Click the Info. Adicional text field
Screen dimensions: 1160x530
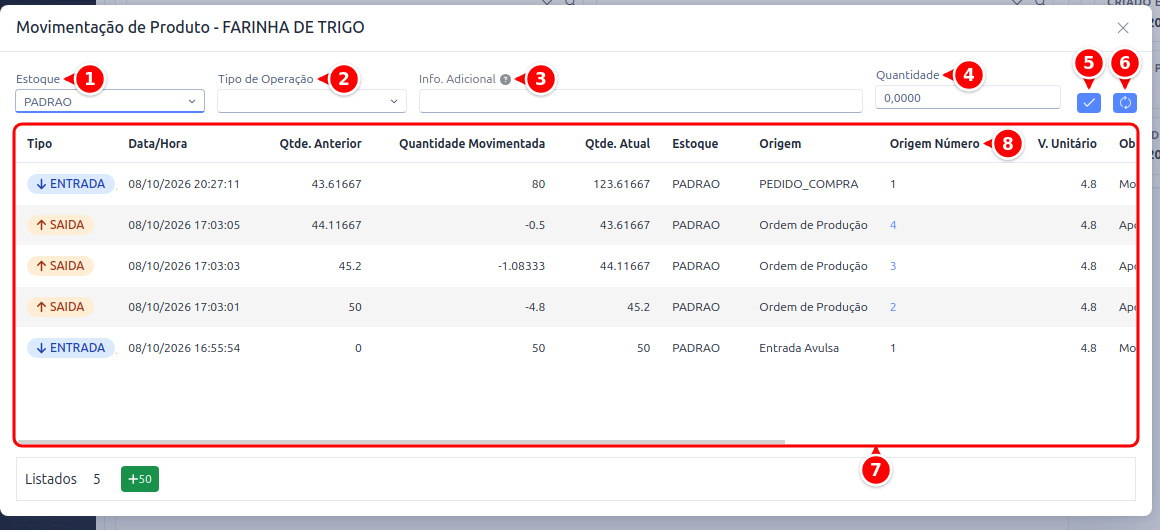point(641,101)
